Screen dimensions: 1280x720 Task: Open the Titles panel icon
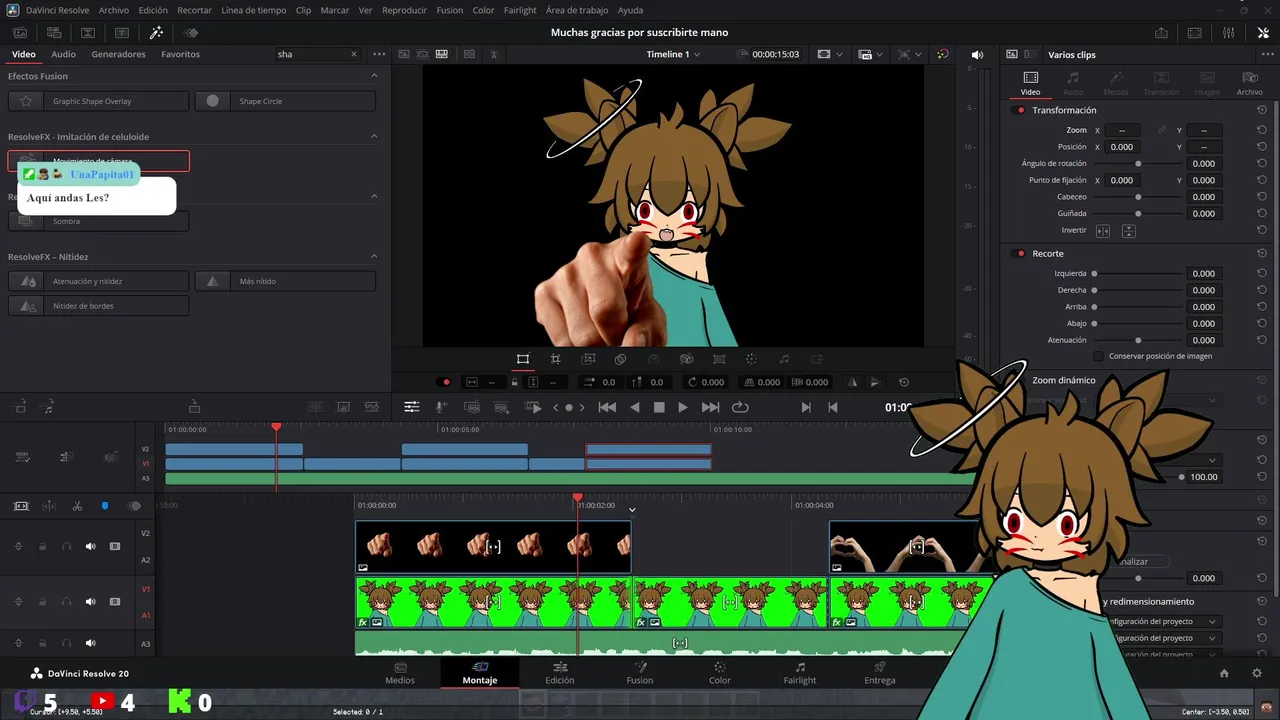(x=122, y=33)
